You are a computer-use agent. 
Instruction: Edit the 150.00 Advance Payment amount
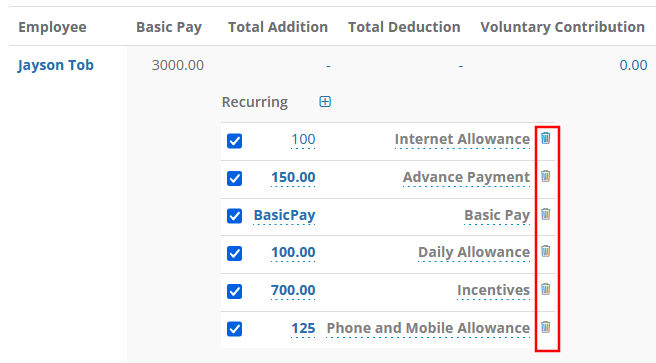pos(293,177)
